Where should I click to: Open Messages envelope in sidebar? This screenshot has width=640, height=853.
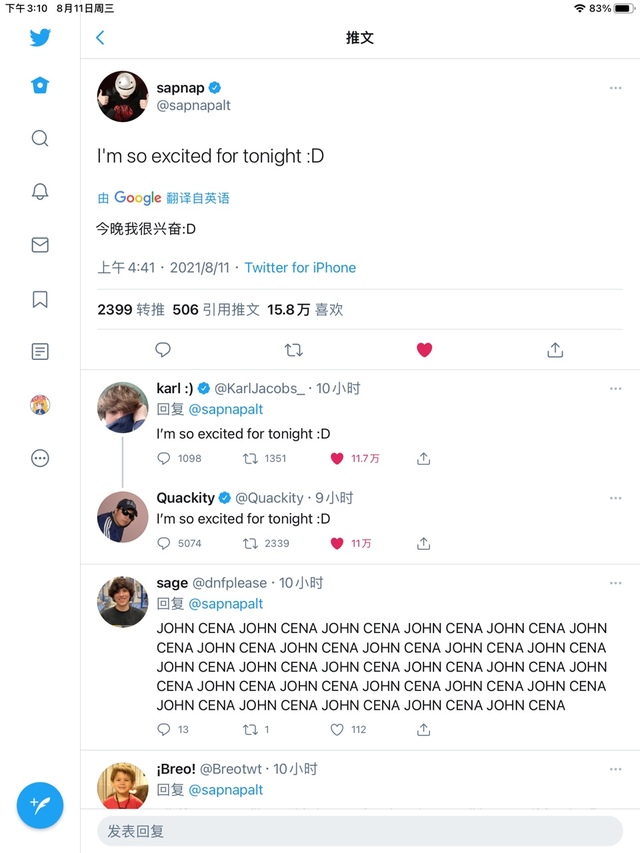40,245
